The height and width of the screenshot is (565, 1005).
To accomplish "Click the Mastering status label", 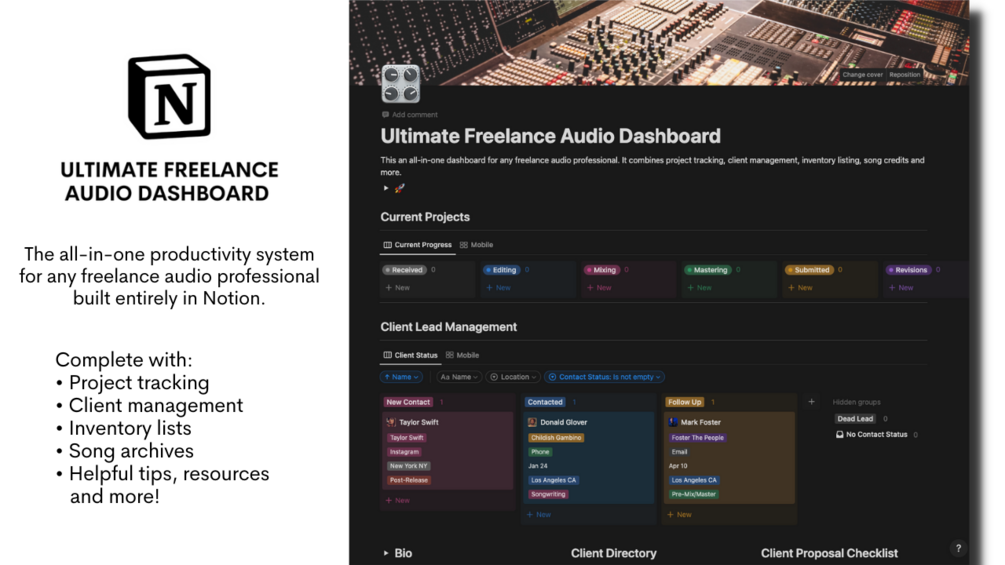I will 707,270.
